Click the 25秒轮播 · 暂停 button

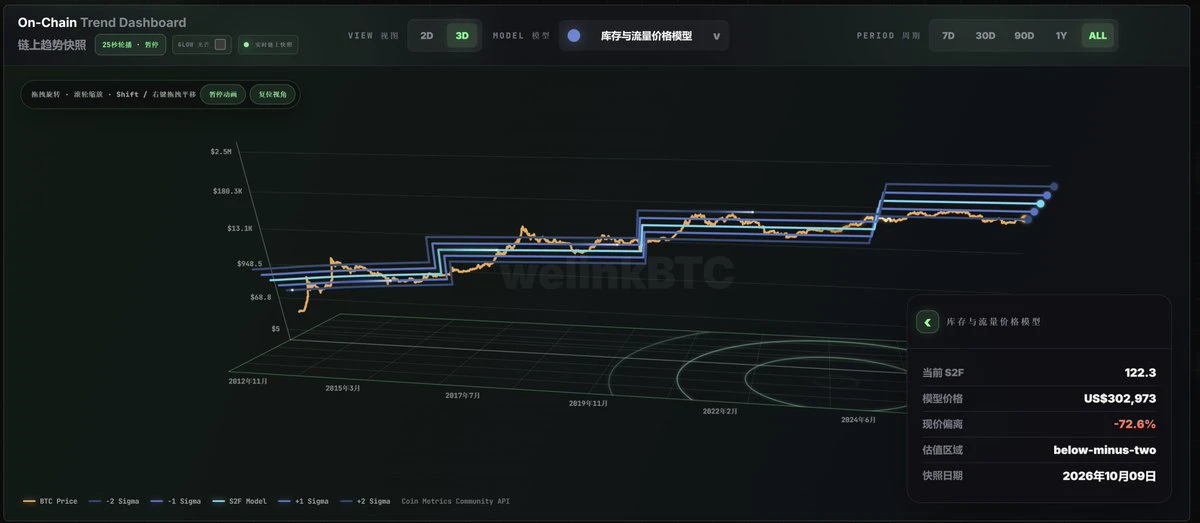pos(130,44)
